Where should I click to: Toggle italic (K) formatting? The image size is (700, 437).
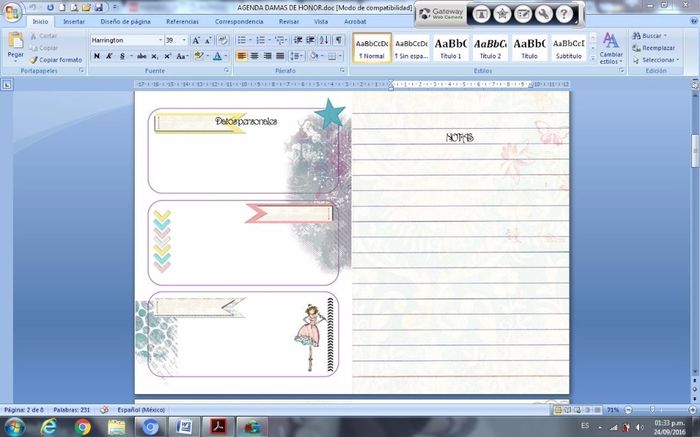click(x=109, y=56)
